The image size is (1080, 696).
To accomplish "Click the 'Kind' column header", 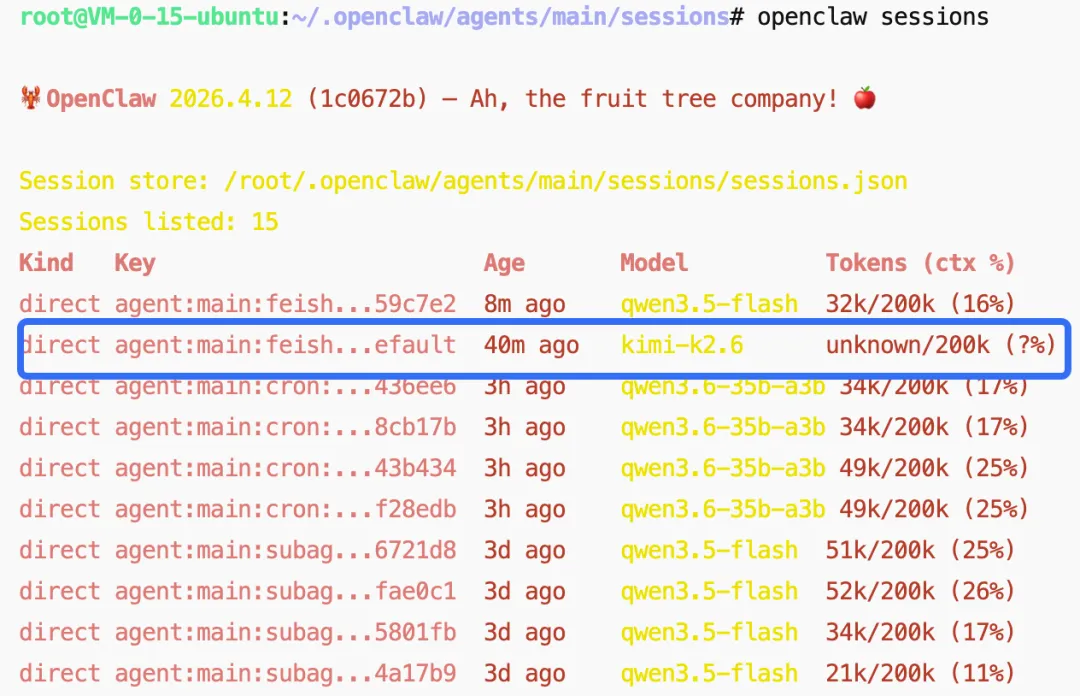I will 46,263.
